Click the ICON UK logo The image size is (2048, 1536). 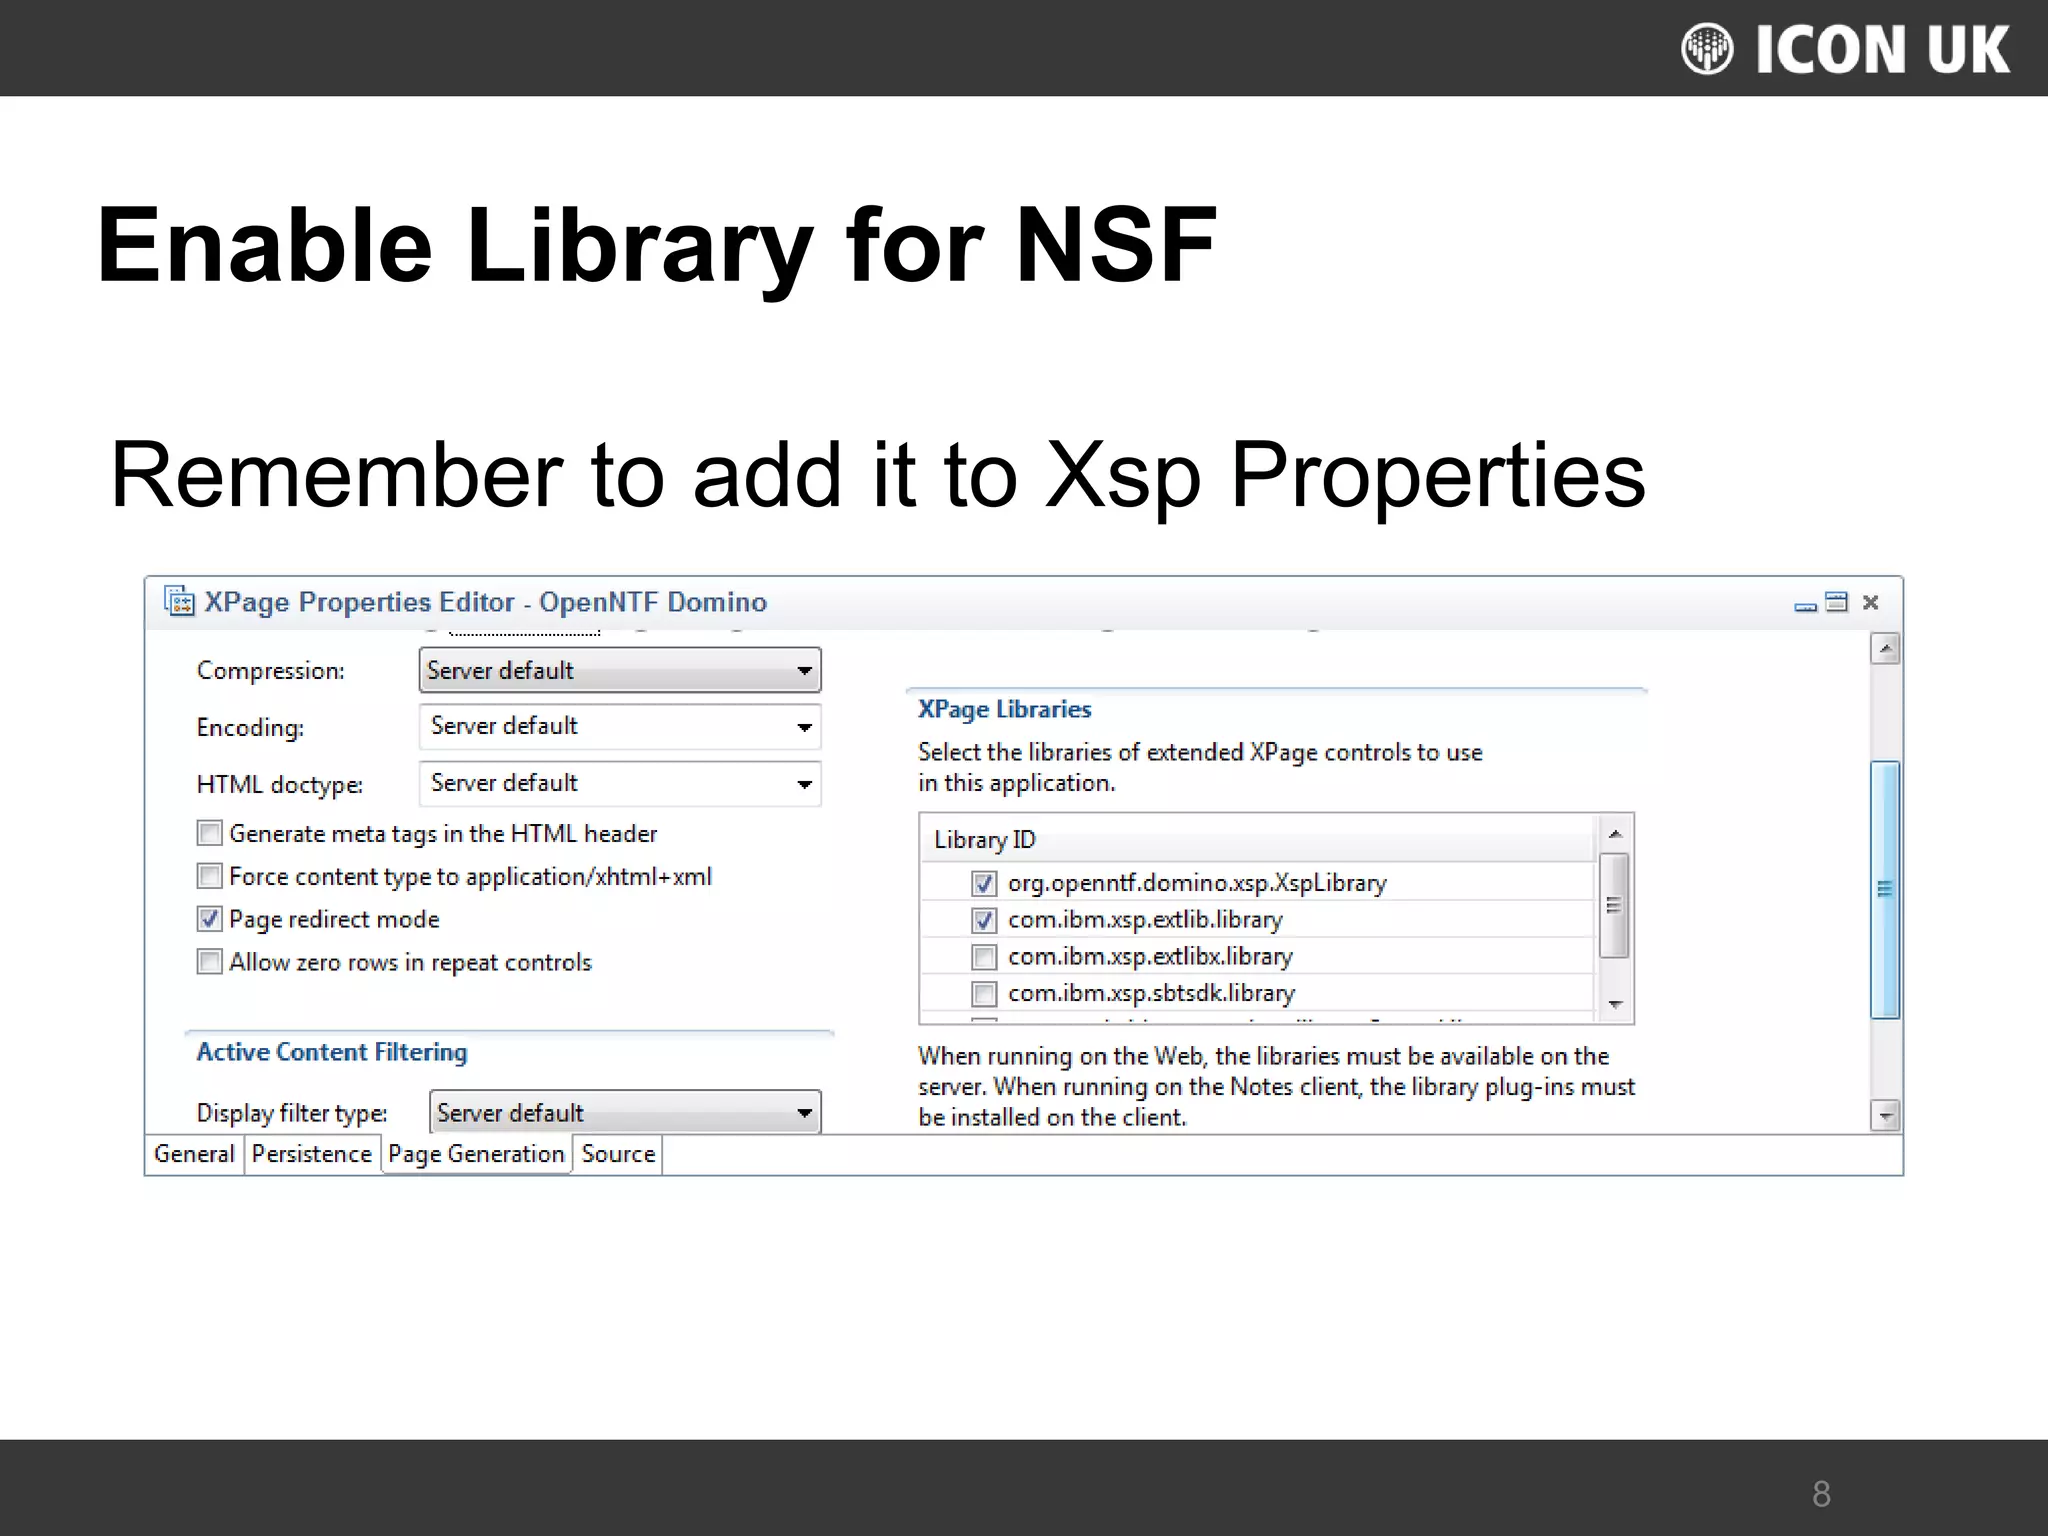(x=1845, y=49)
